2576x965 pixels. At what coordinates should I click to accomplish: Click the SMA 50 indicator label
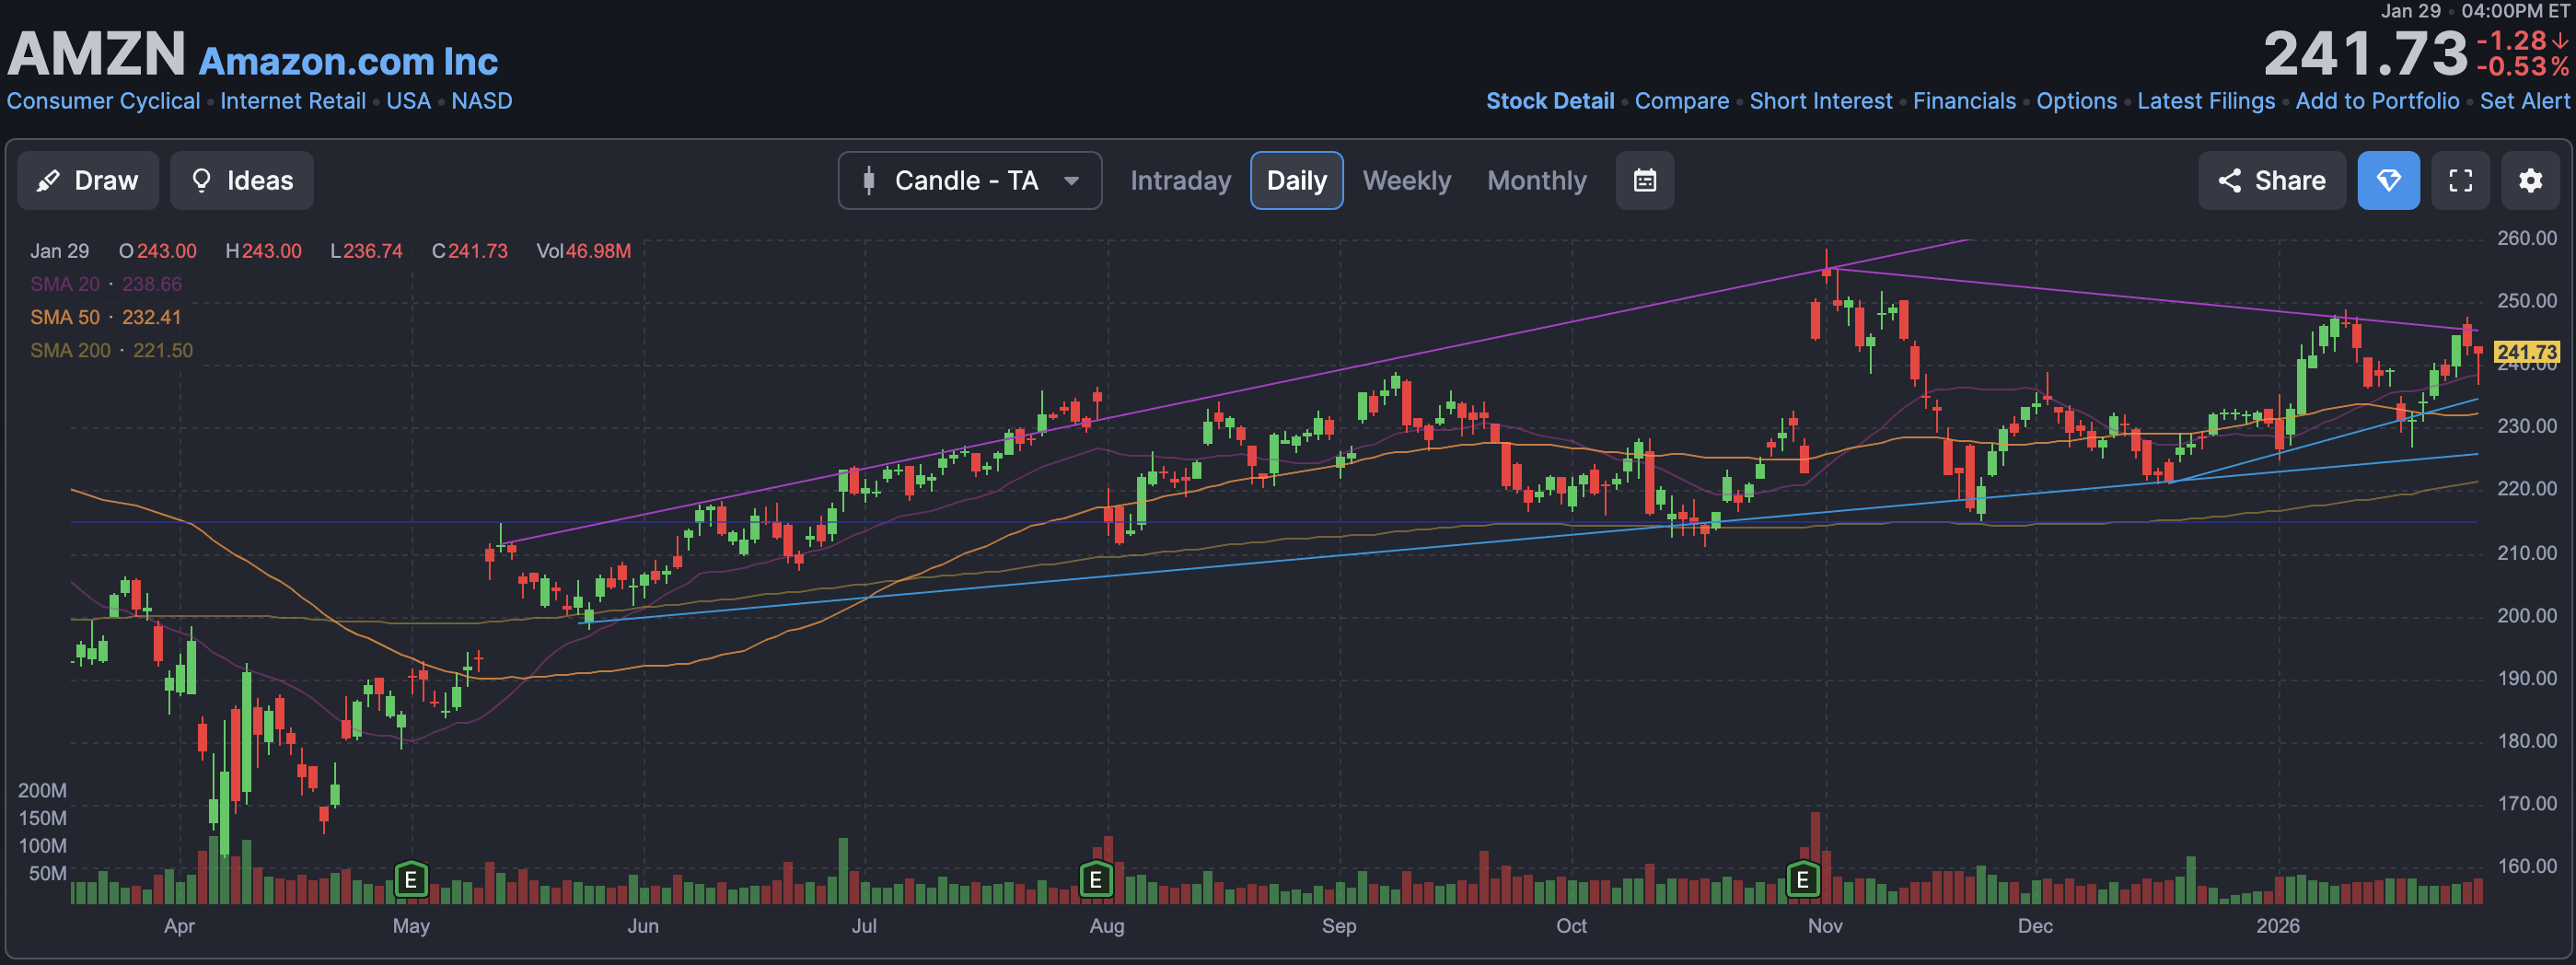65,317
